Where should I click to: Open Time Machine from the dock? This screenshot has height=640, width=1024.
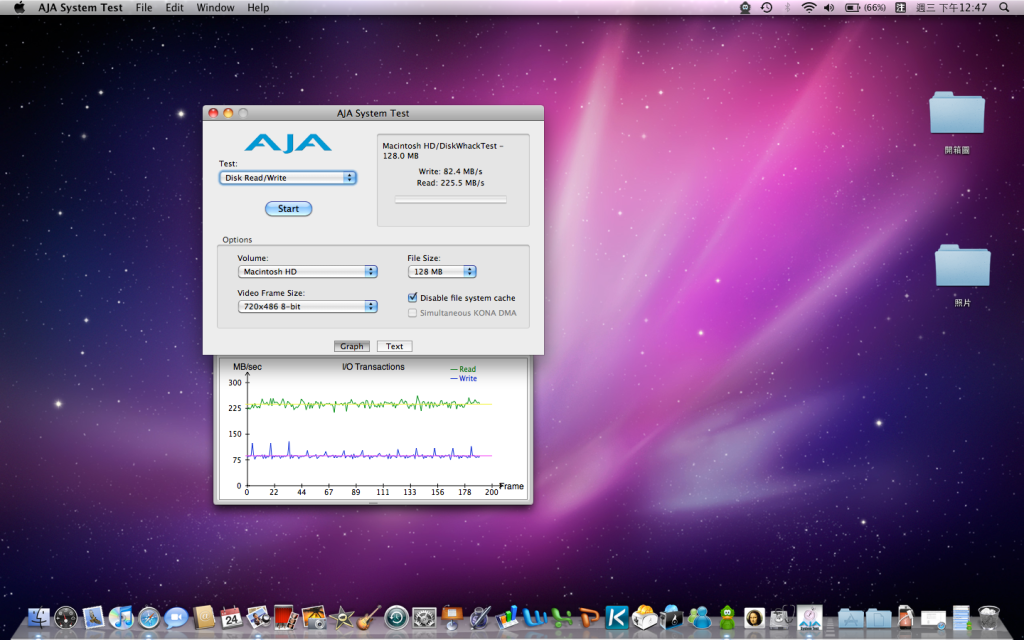[396, 616]
